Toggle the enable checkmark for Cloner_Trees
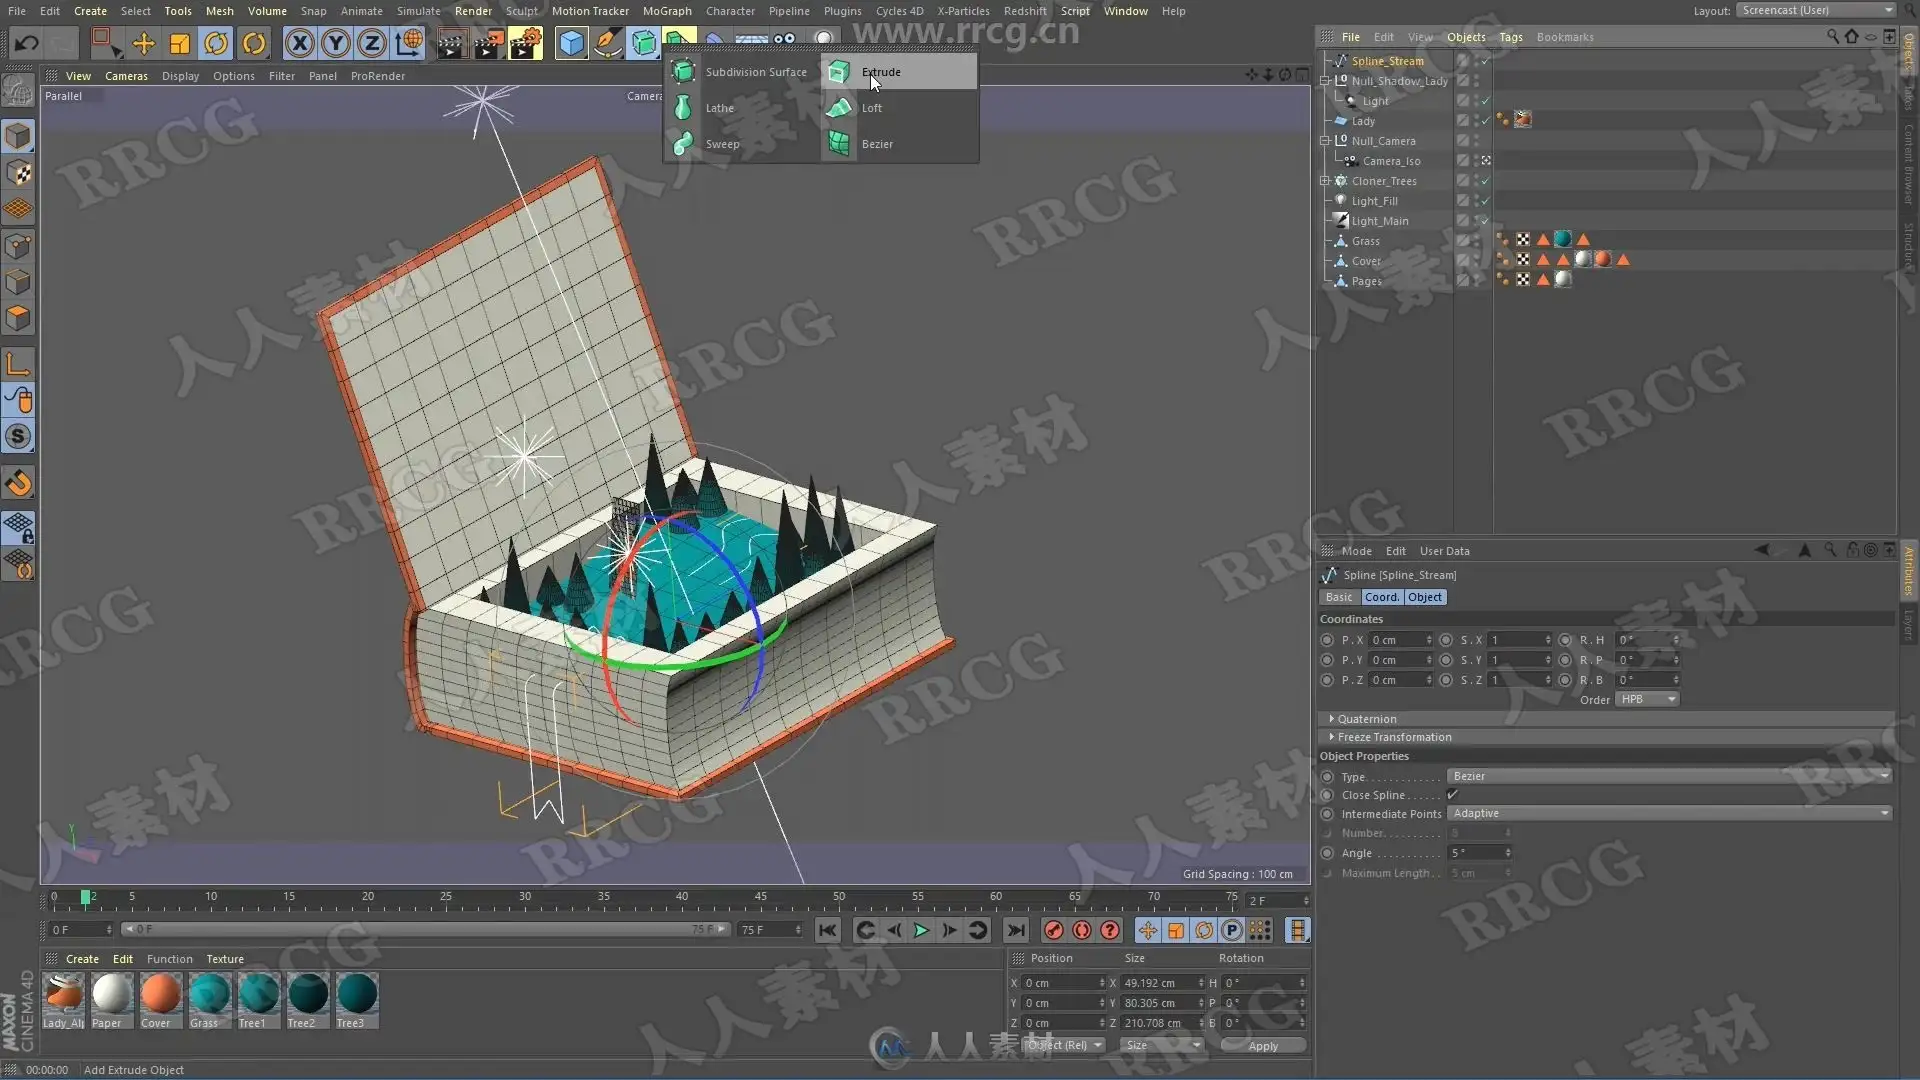Viewport: 1920px width, 1080px height. point(1485,181)
